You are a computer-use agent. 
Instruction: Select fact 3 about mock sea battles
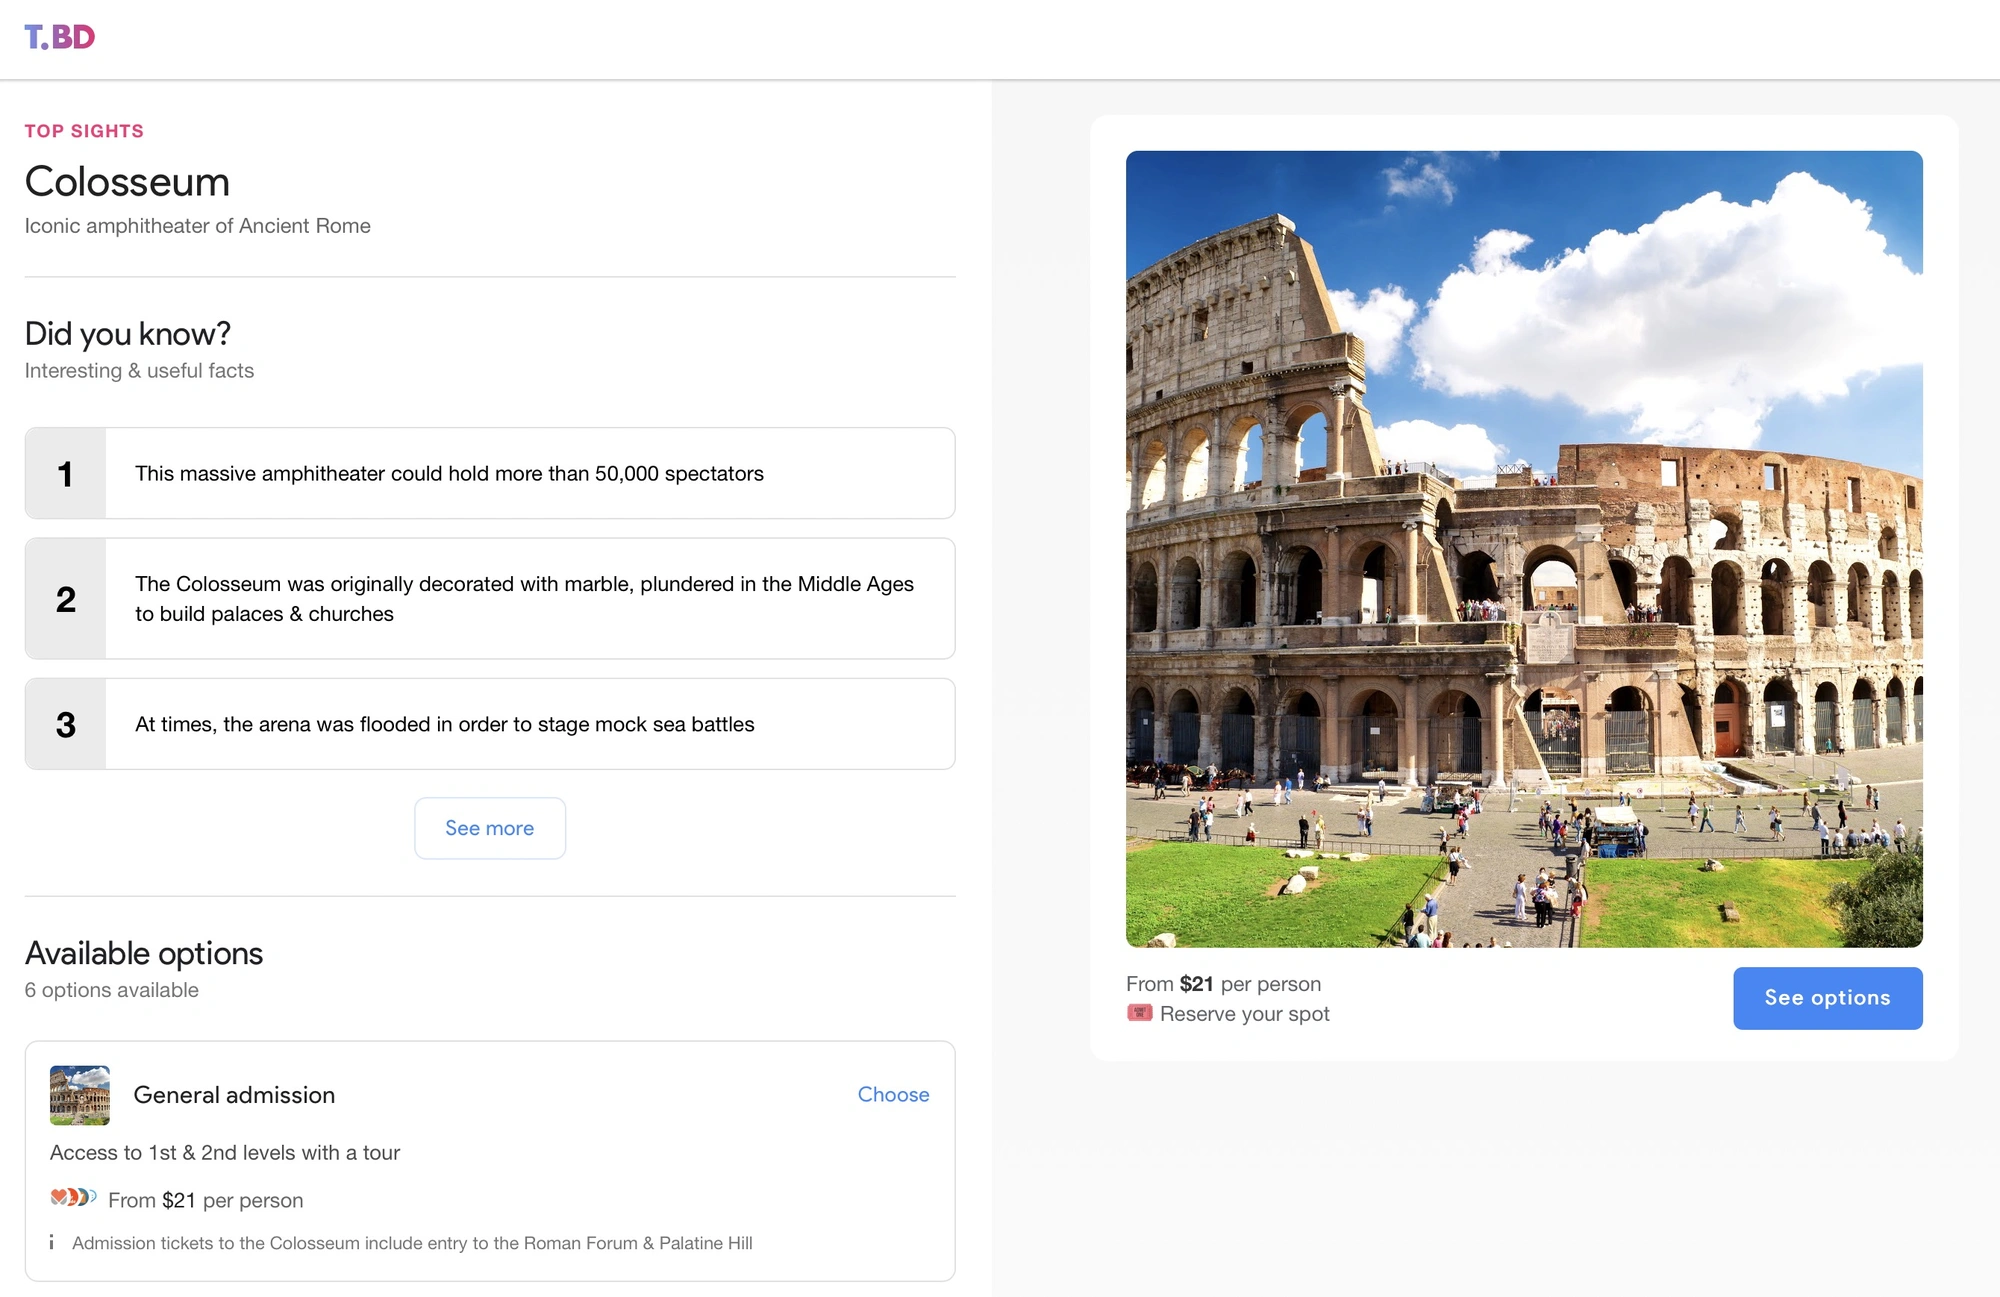tap(490, 724)
